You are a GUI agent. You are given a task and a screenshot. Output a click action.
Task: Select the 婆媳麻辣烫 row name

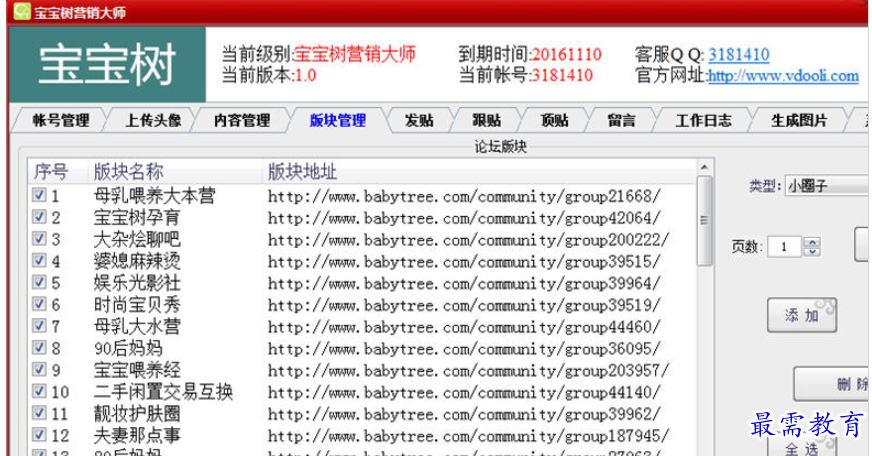137,261
